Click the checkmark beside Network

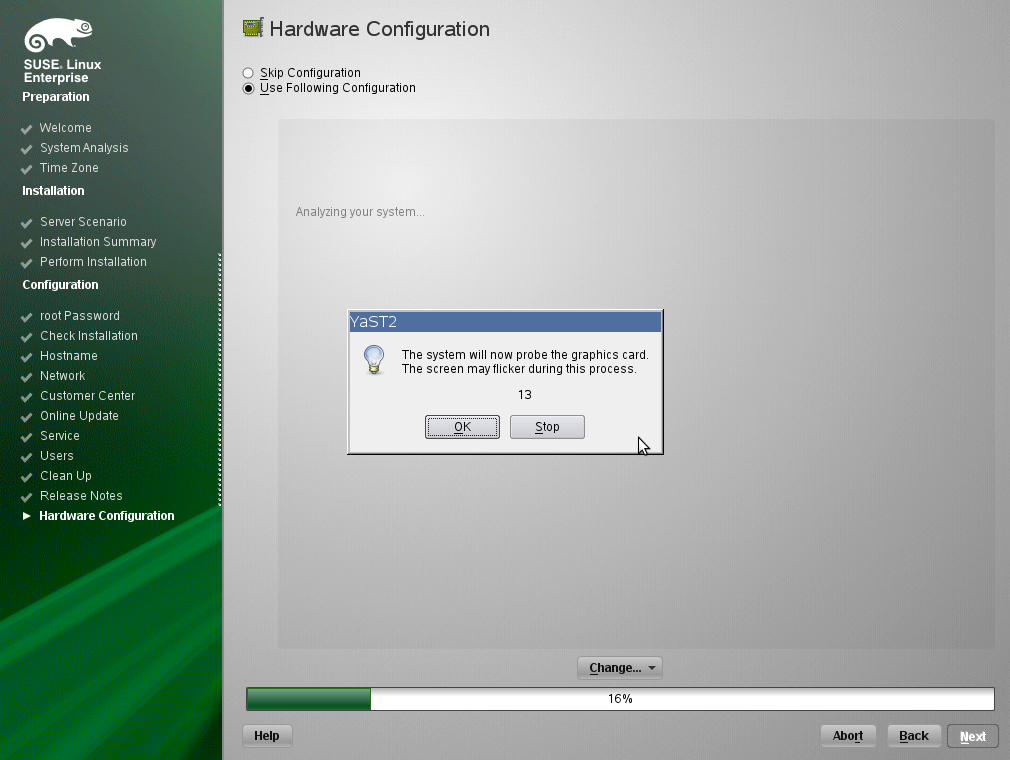click(26, 377)
